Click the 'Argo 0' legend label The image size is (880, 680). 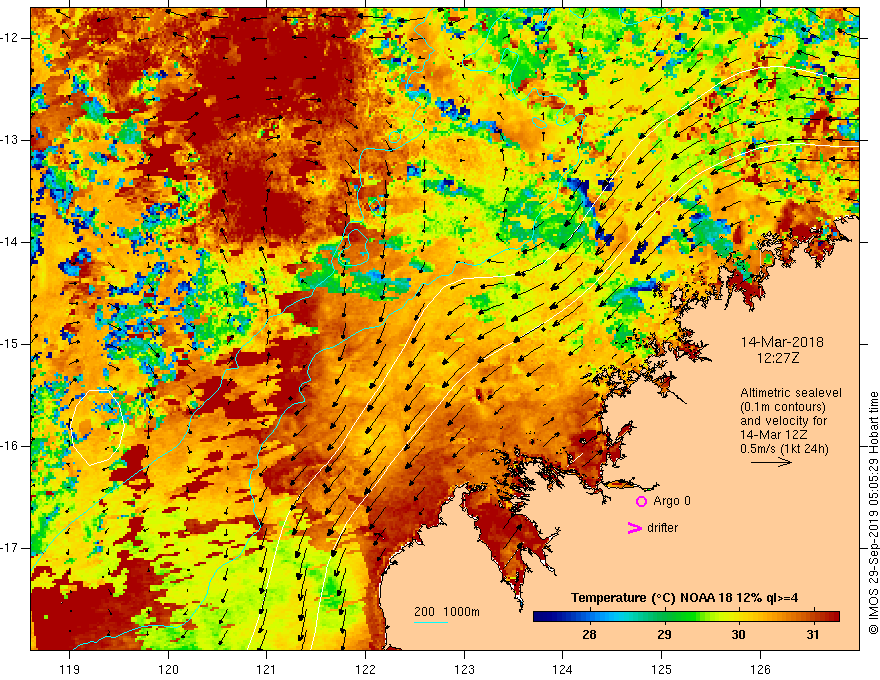coord(672,501)
